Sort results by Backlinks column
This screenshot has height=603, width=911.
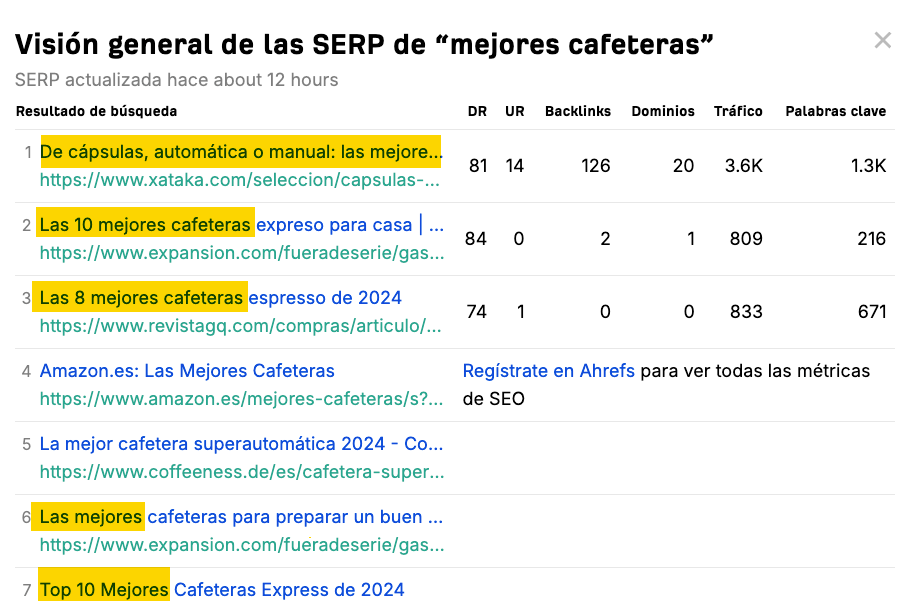(578, 111)
